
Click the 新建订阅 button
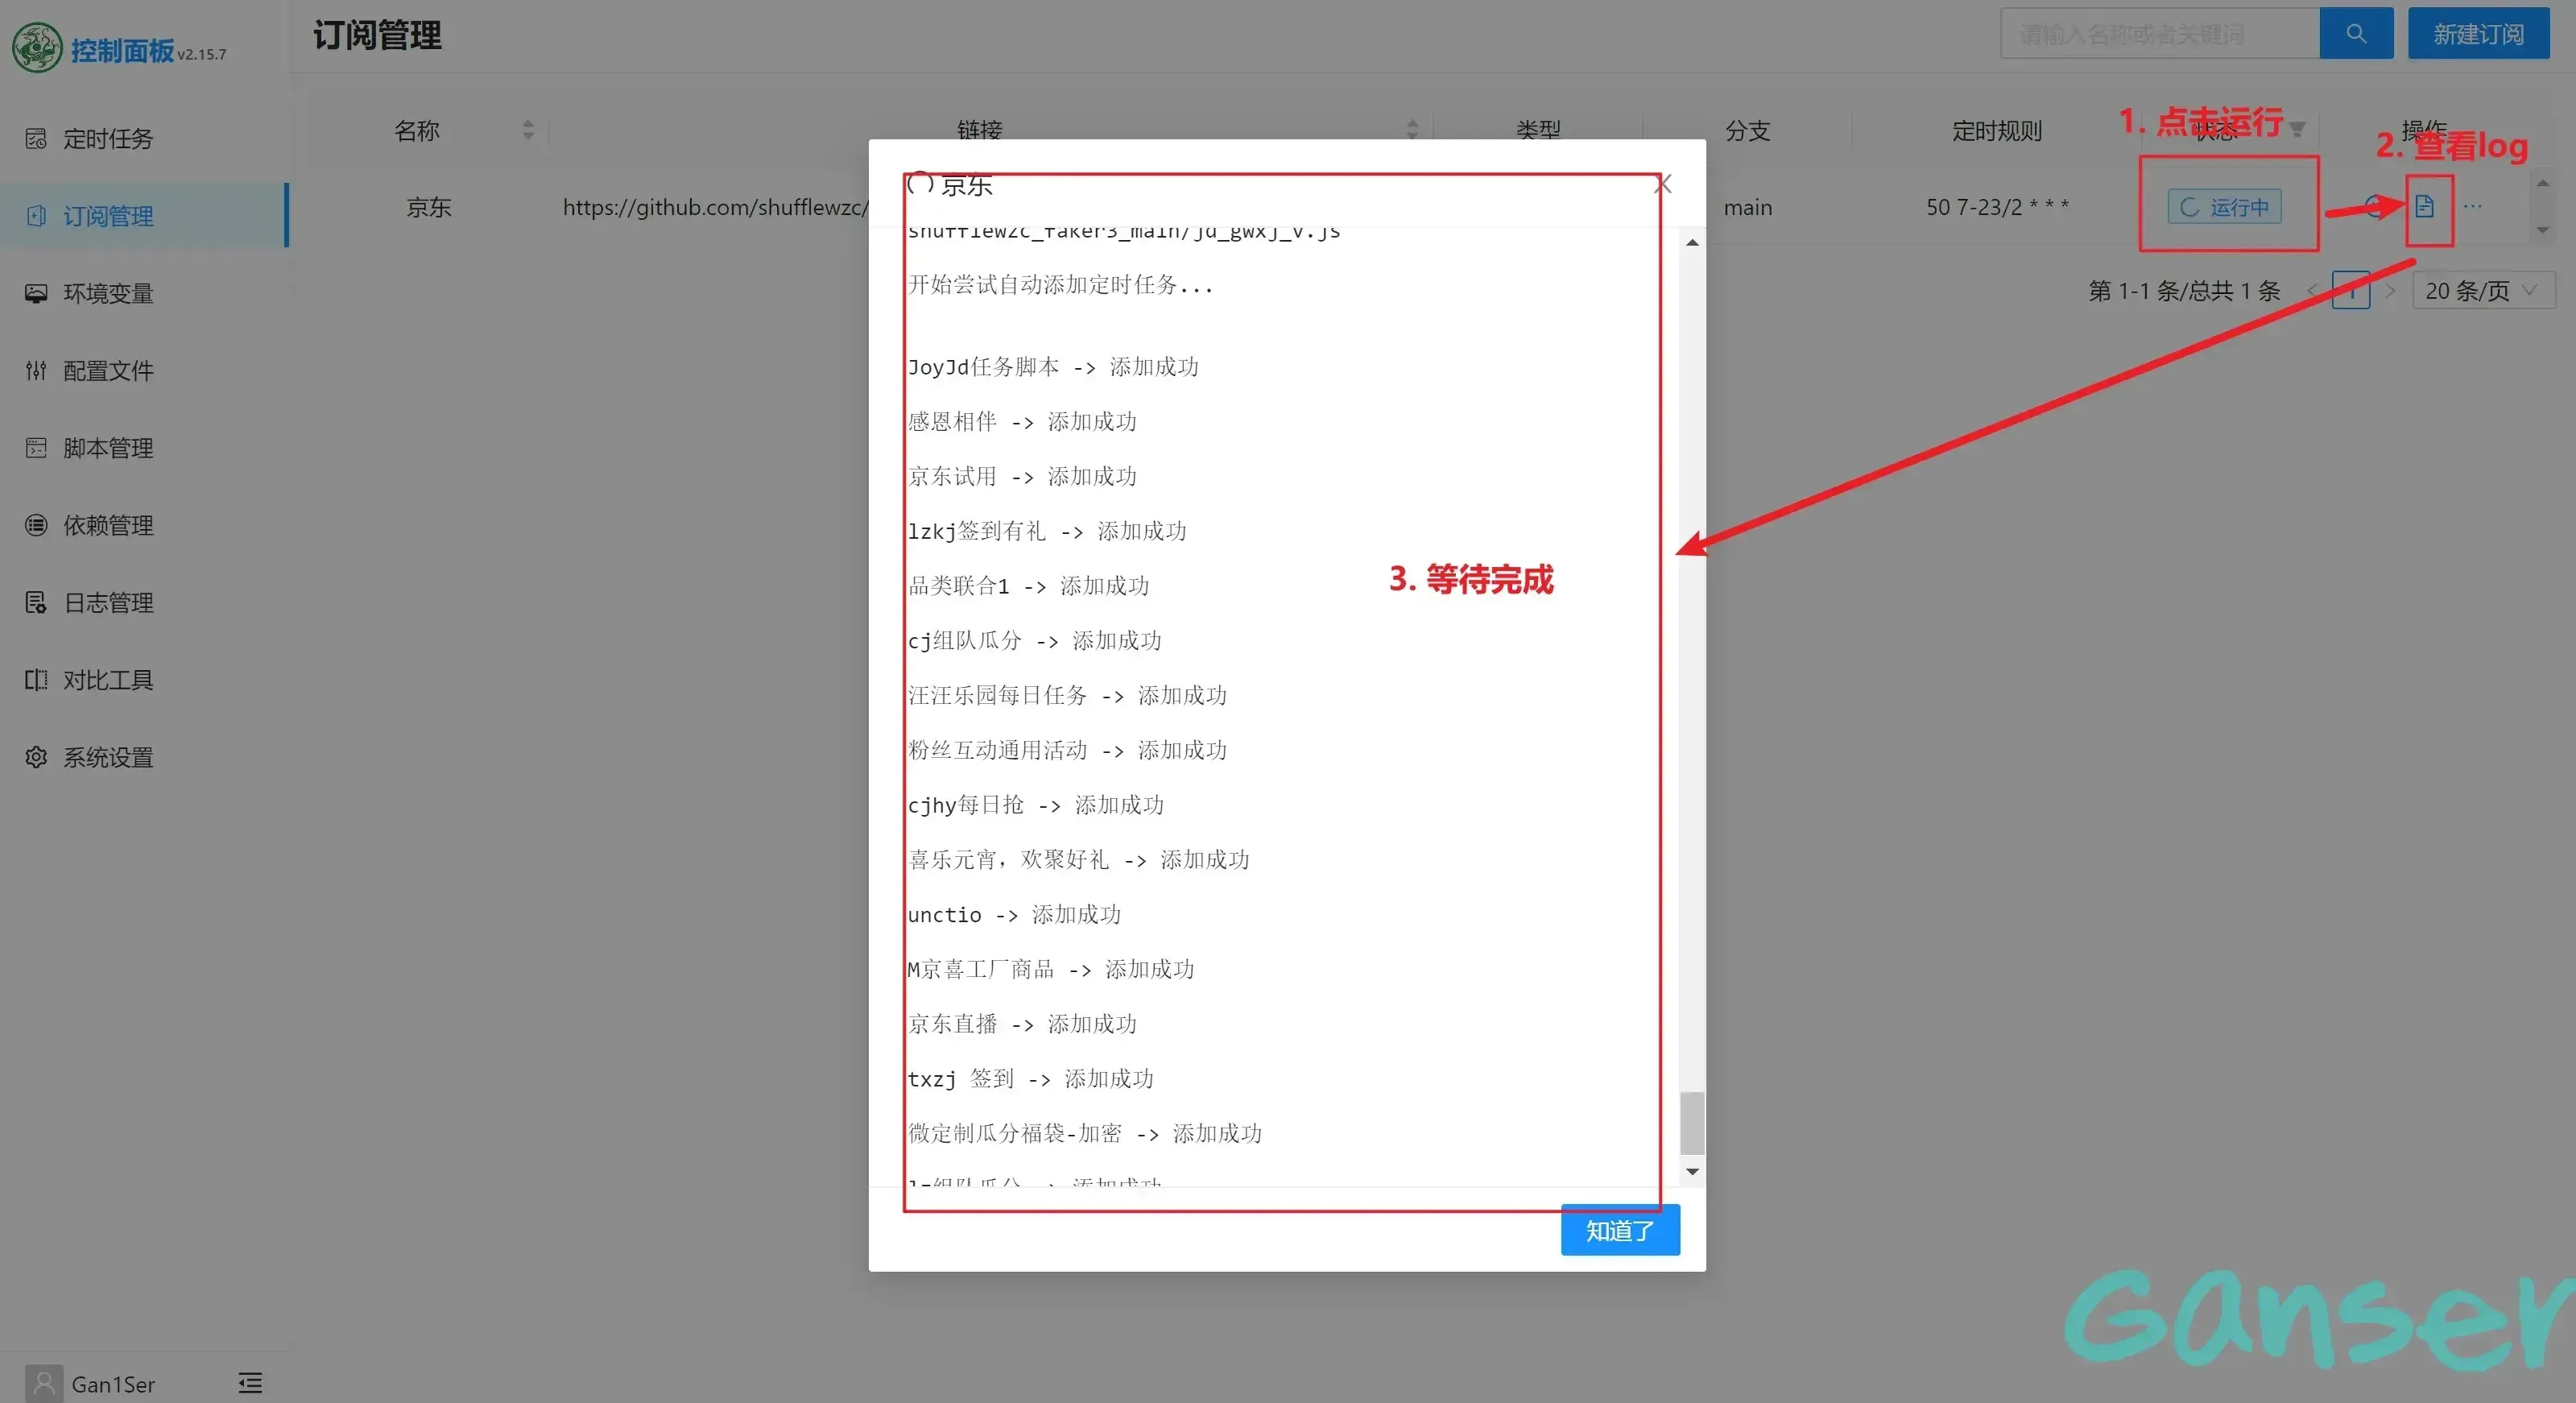point(2478,34)
